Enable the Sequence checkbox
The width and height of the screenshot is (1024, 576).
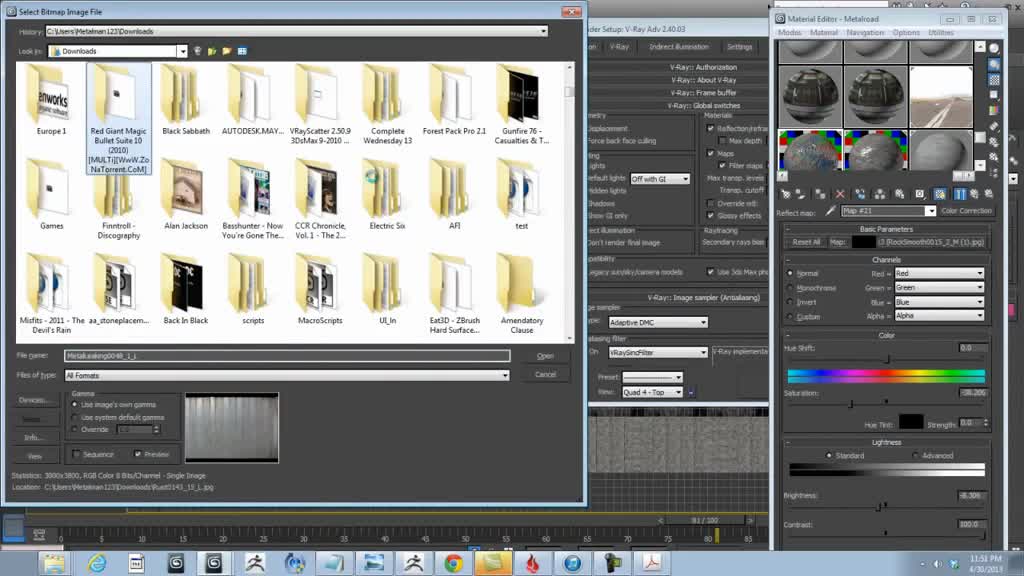(x=76, y=454)
